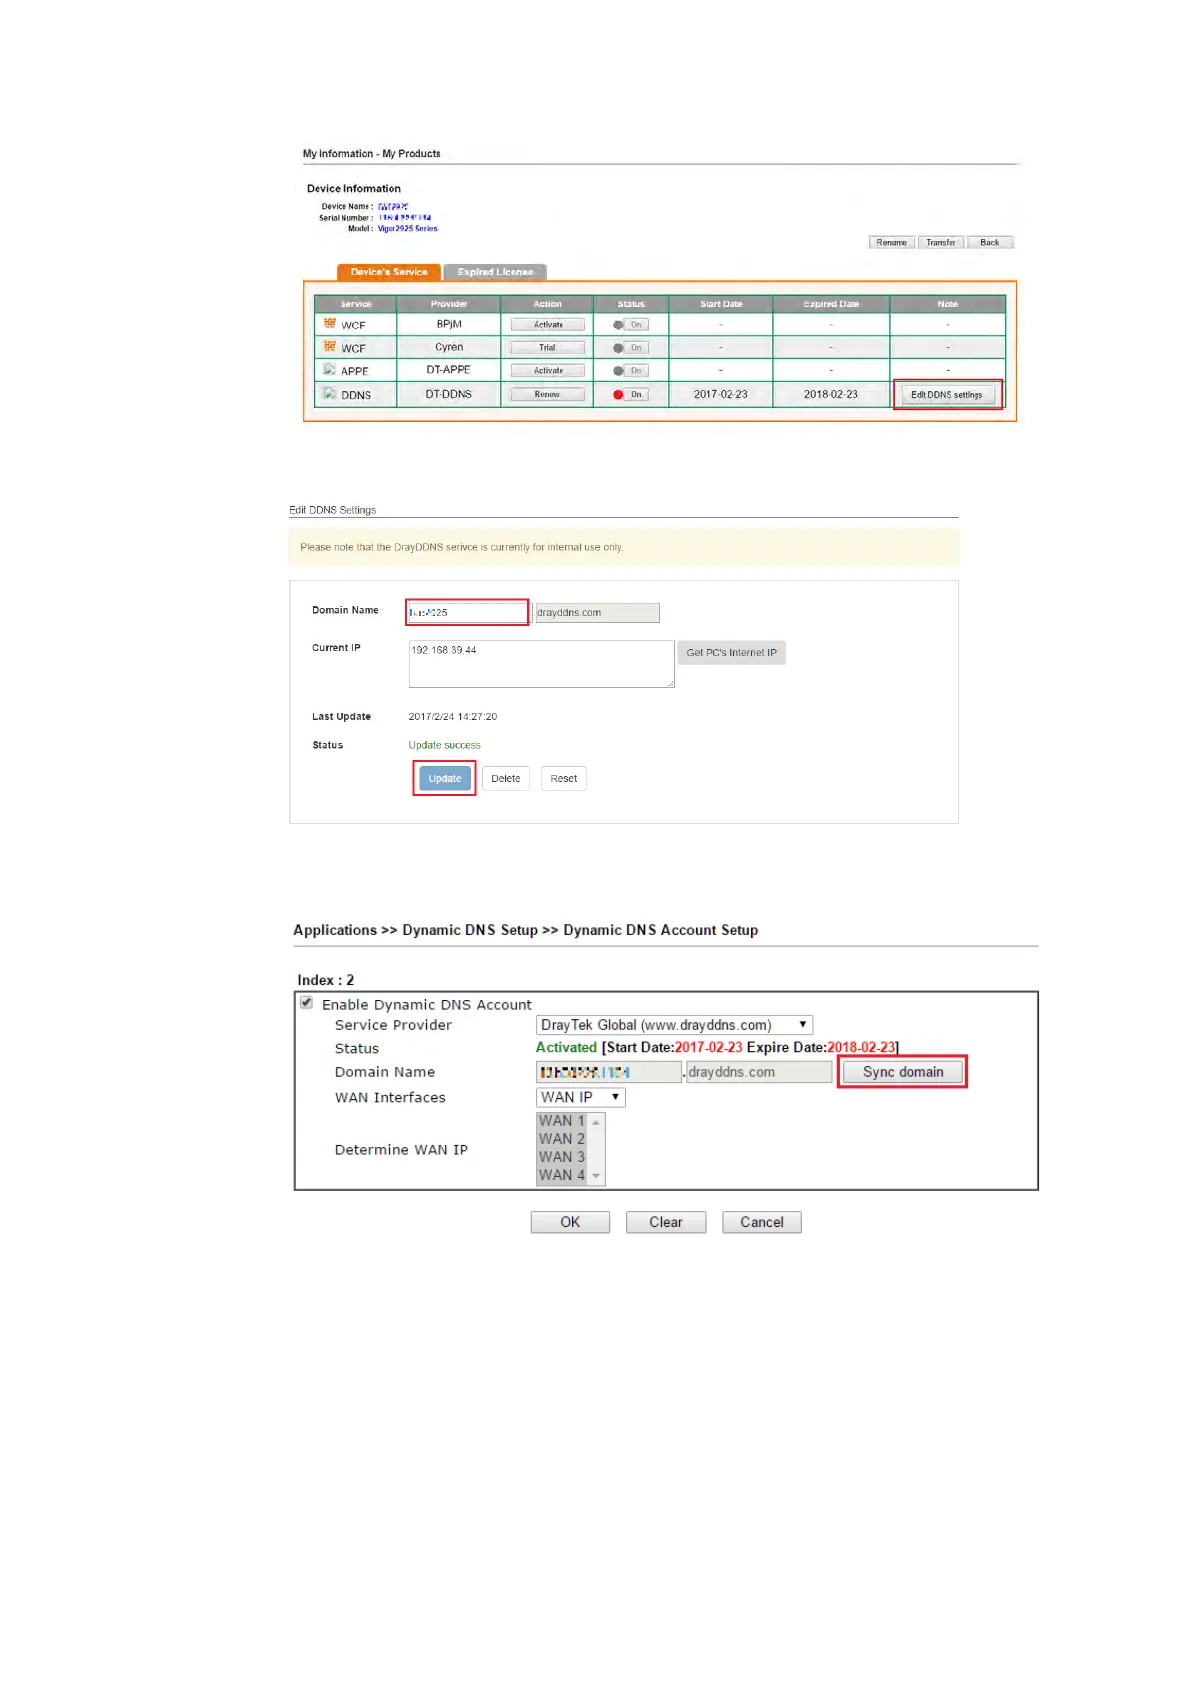Click the Transfer button
Image resolution: width=1190 pixels, height=1684 pixels.
[940, 242]
